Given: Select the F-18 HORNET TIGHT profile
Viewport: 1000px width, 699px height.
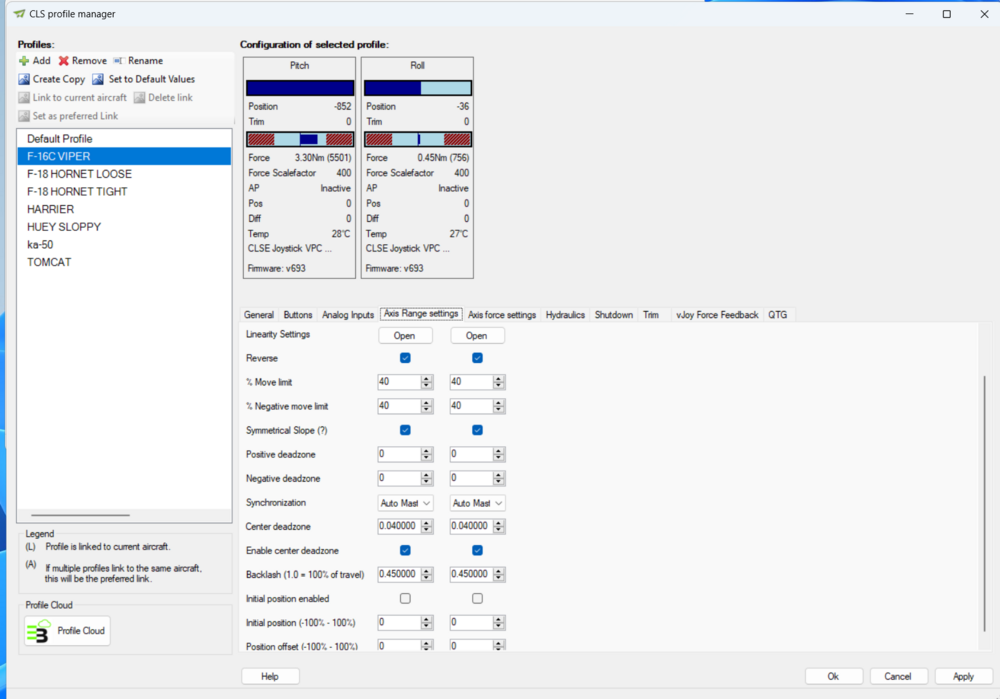Looking at the screenshot, I should click(x=124, y=191).
